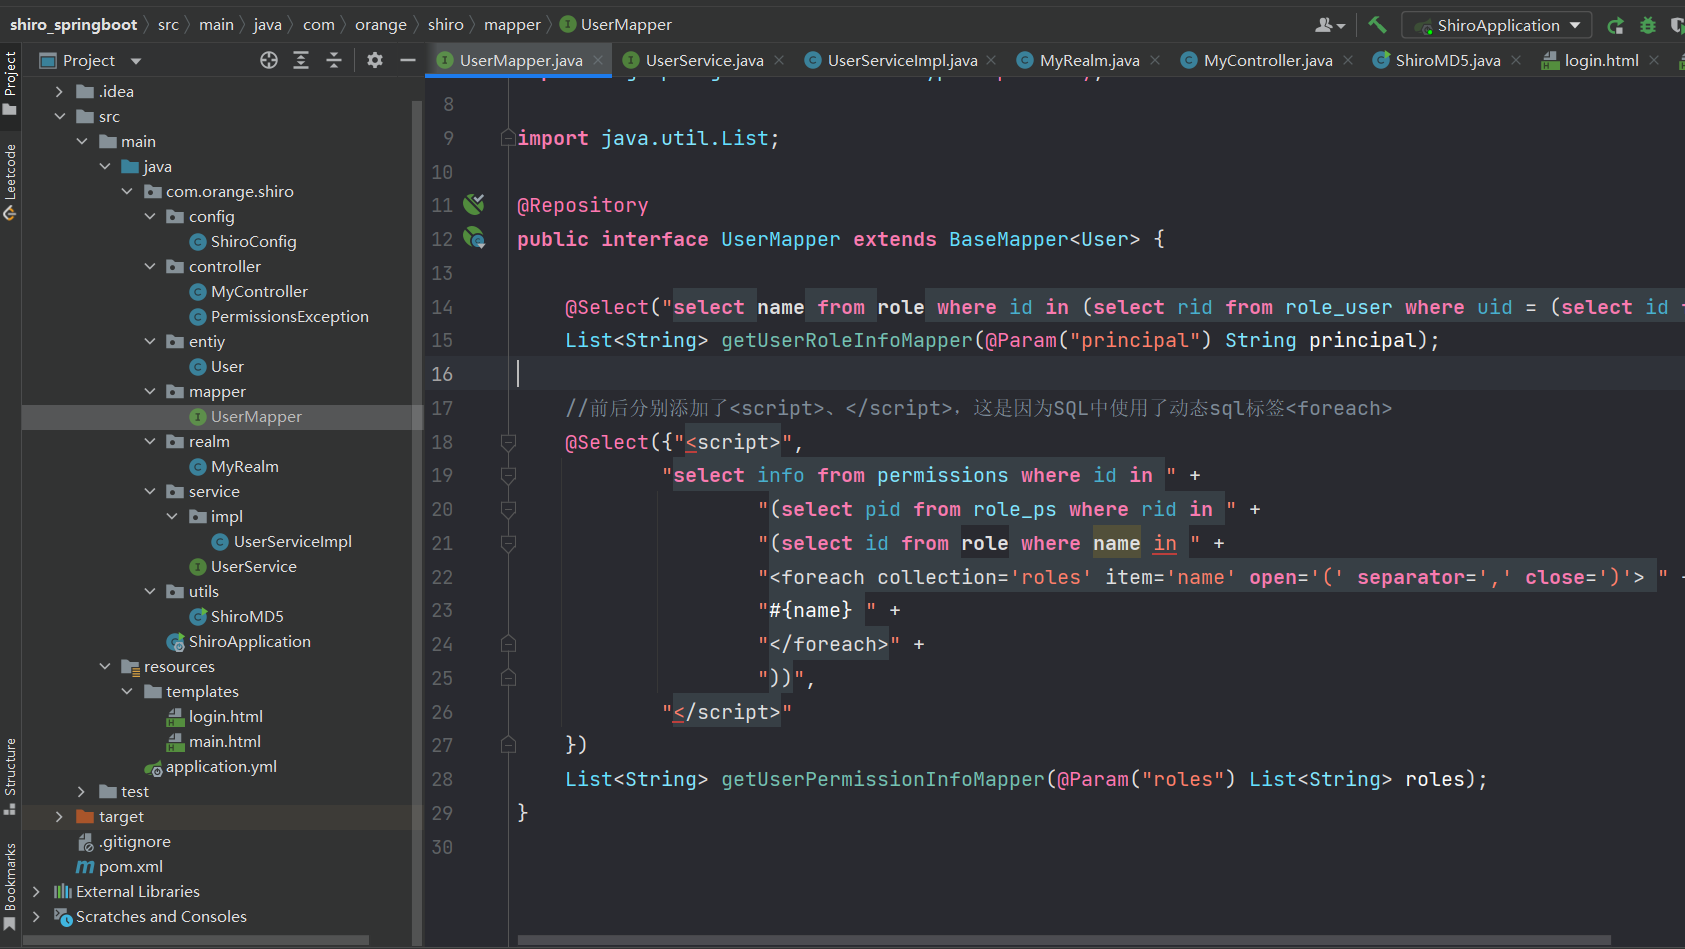Expand Scratches and Consoles node

(x=36, y=916)
